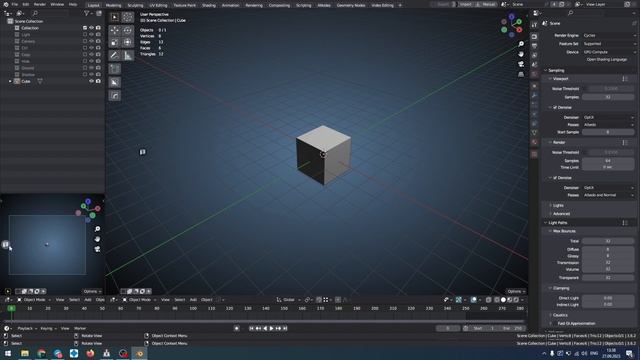640x360 pixels.
Task: Activate the Scale tool
Action: (x=115, y=42)
